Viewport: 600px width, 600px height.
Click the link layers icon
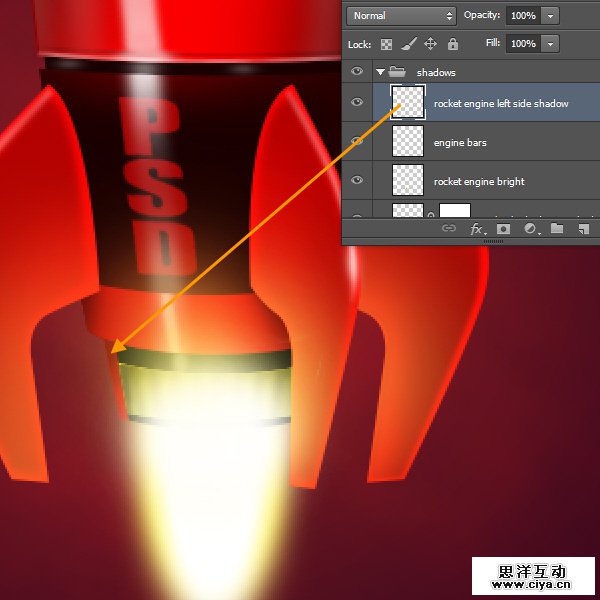pyautogui.click(x=449, y=229)
